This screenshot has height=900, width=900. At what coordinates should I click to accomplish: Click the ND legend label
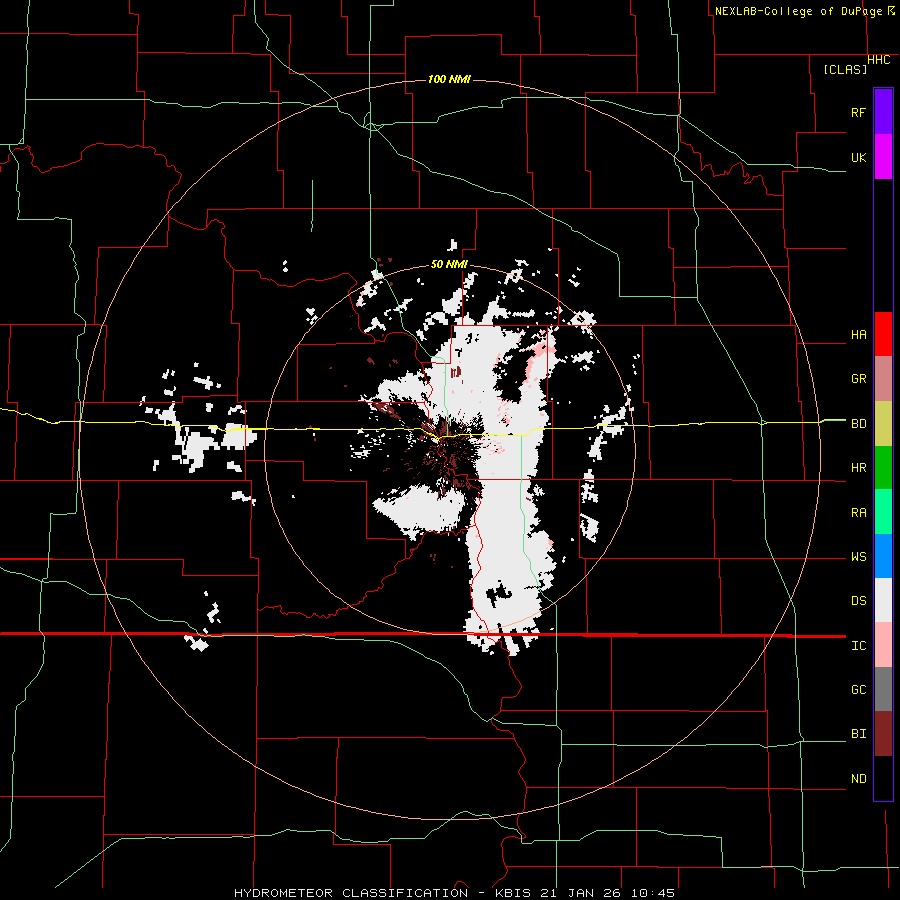(x=858, y=779)
